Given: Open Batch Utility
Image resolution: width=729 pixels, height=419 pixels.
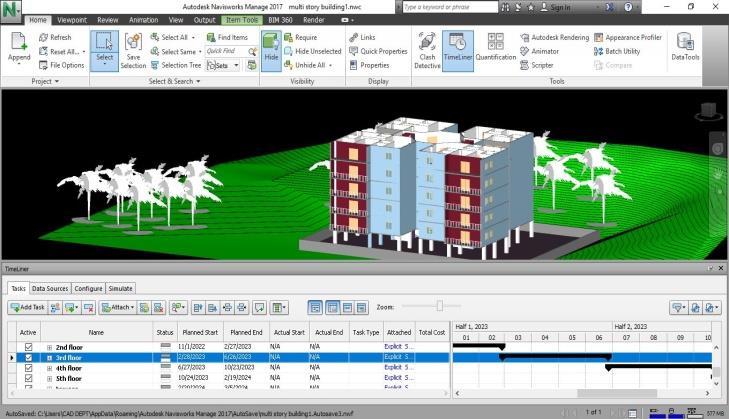Looking at the screenshot, I should click(x=617, y=51).
